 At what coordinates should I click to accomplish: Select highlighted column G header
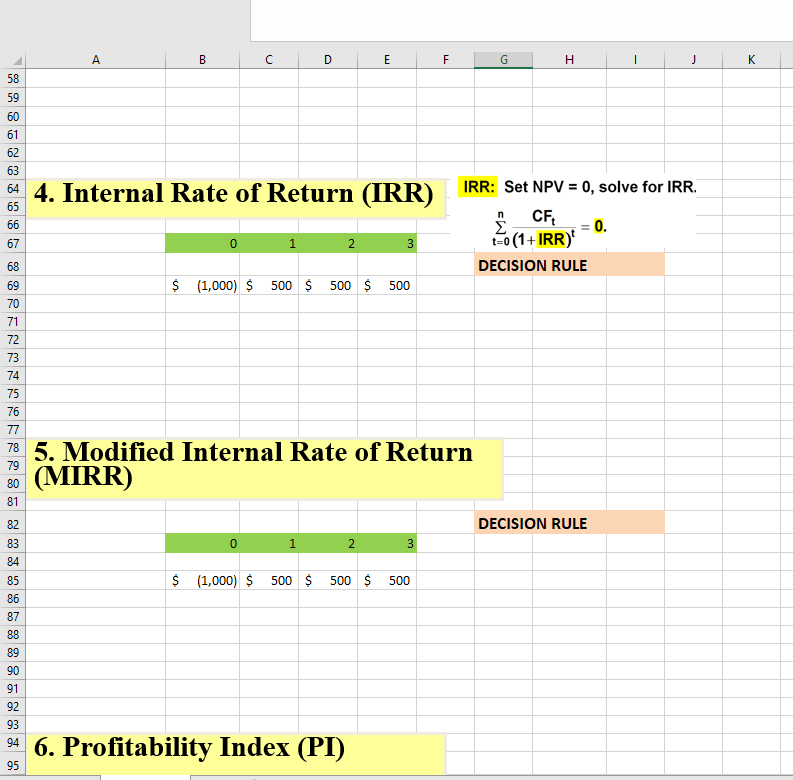click(504, 60)
